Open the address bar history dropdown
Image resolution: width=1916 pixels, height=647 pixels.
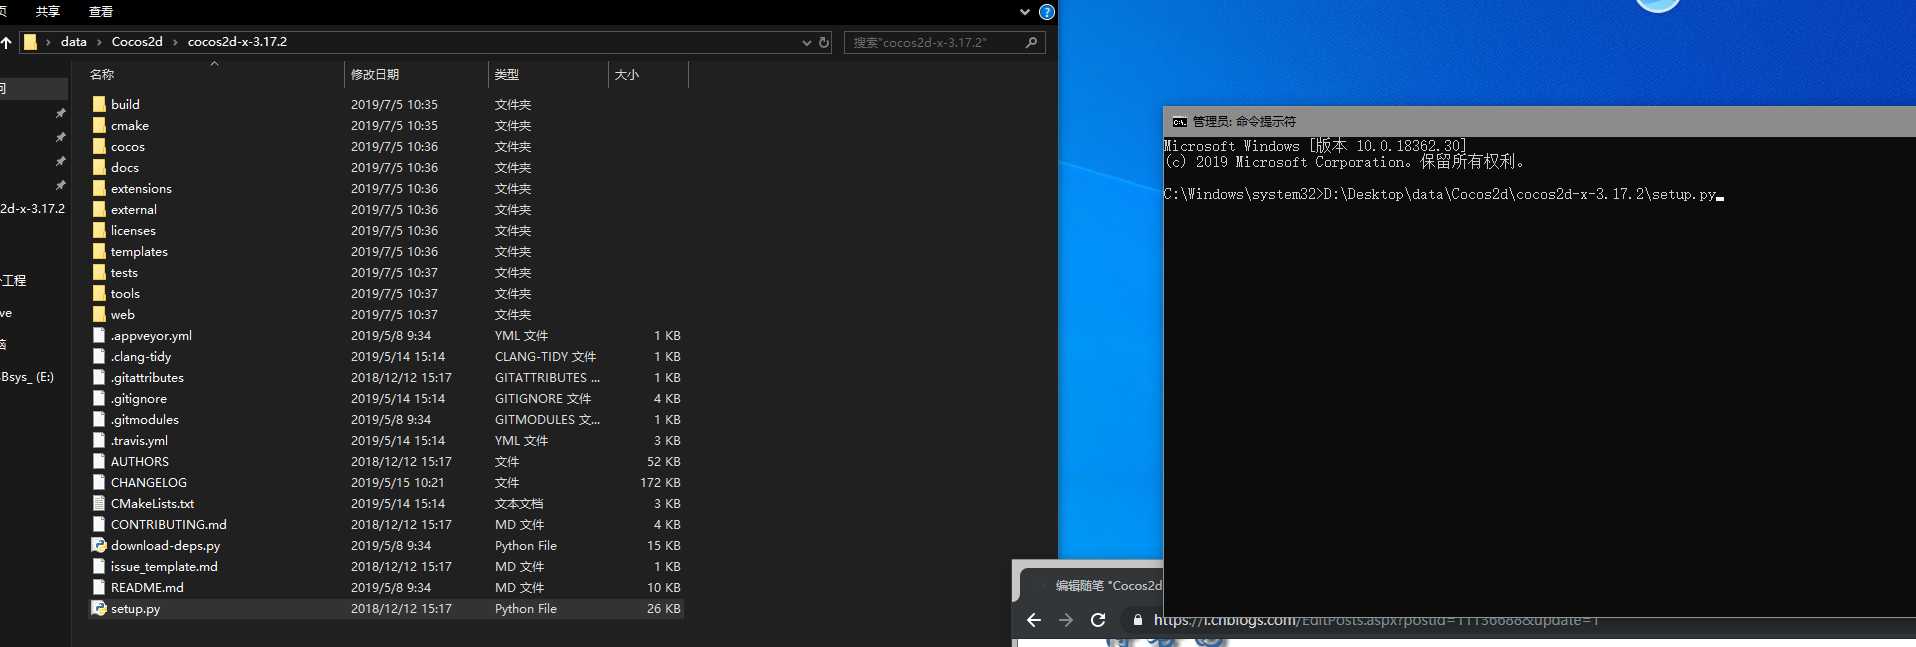click(x=806, y=42)
